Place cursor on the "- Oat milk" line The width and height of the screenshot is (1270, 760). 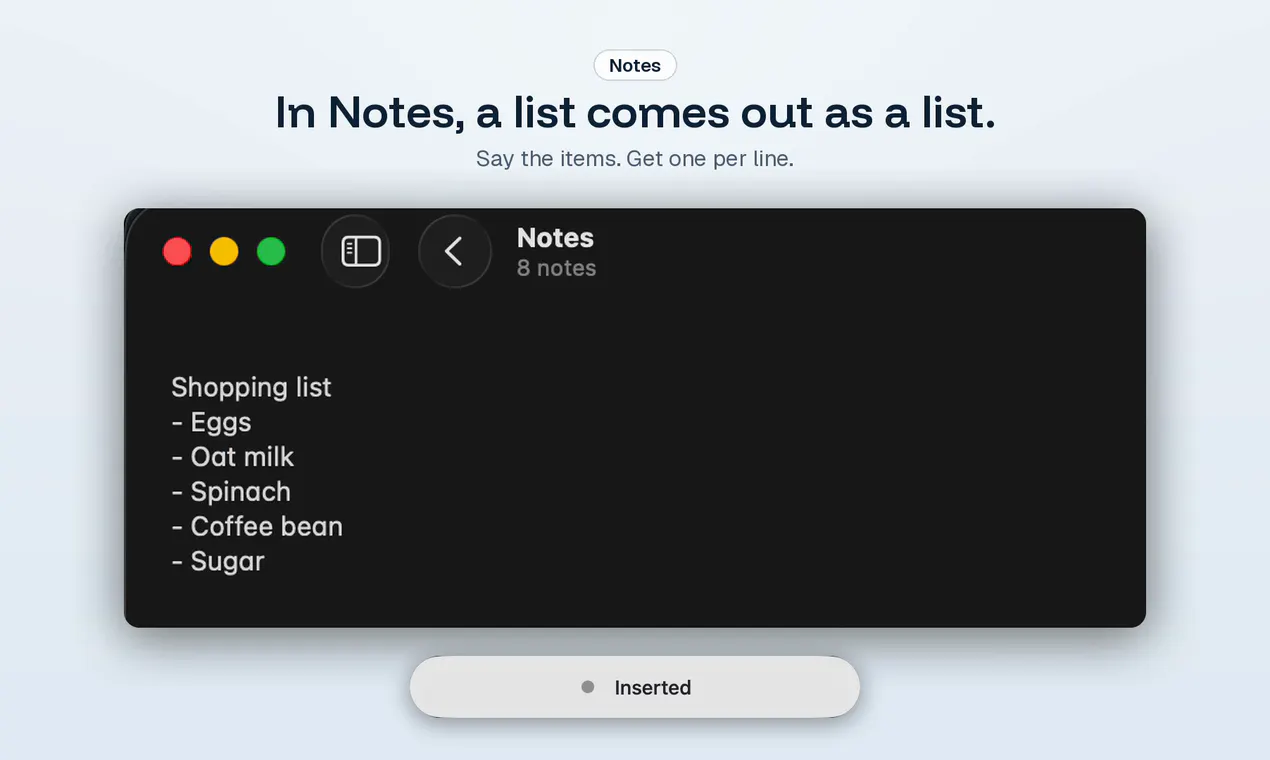click(232, 457)
